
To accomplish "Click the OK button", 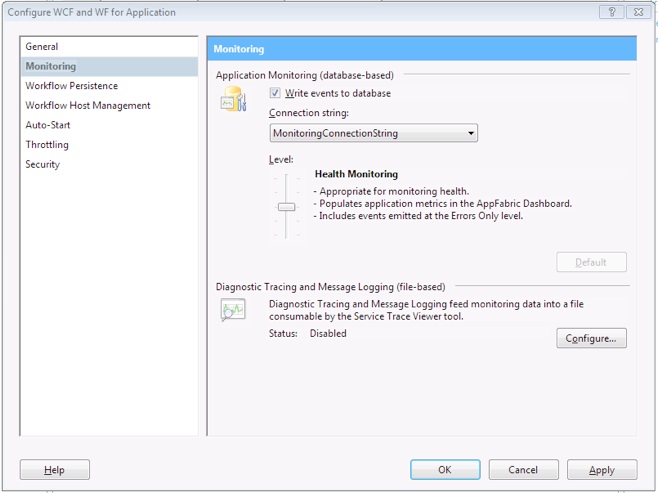I will coord(445,469).
